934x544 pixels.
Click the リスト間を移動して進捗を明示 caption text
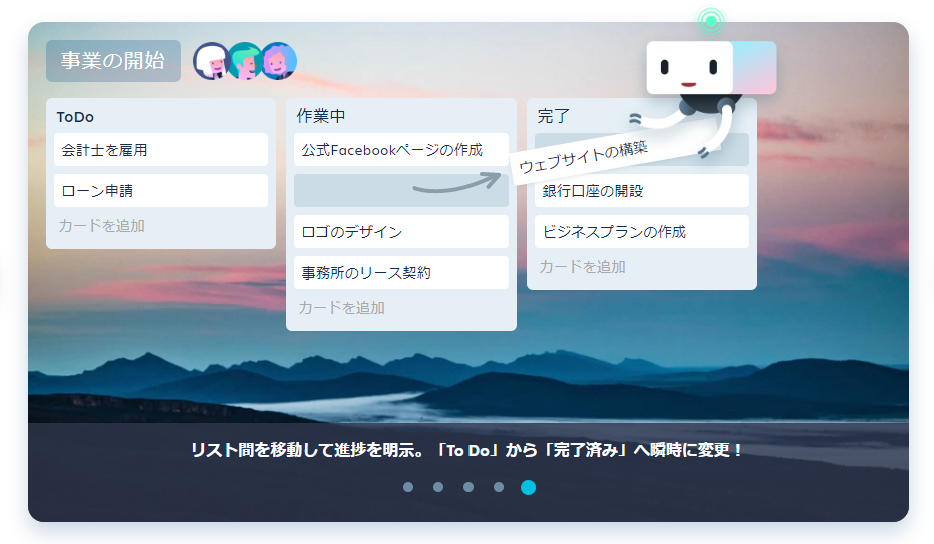pos(466,450)
